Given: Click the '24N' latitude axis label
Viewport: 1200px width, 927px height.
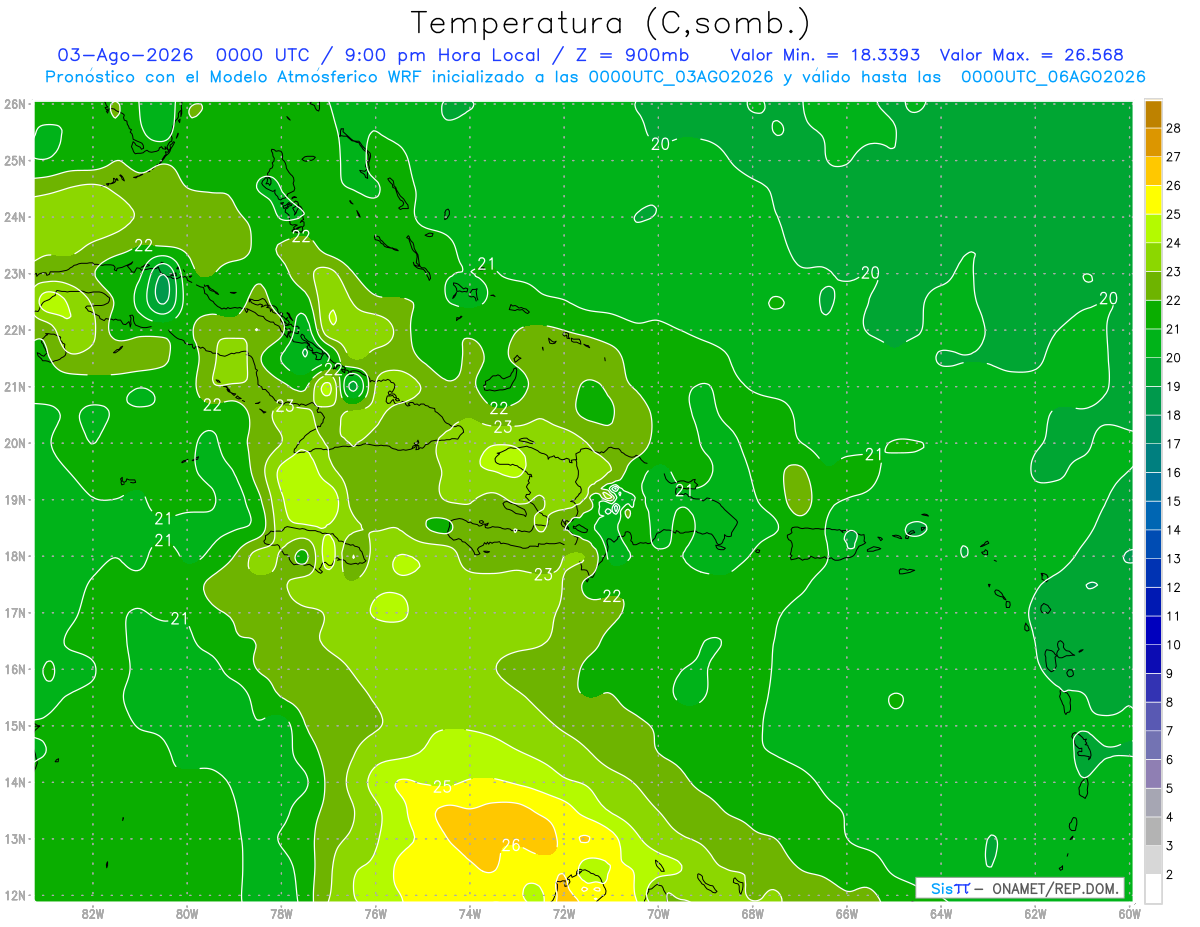Looking at the screenshot, I should [15, 217].
